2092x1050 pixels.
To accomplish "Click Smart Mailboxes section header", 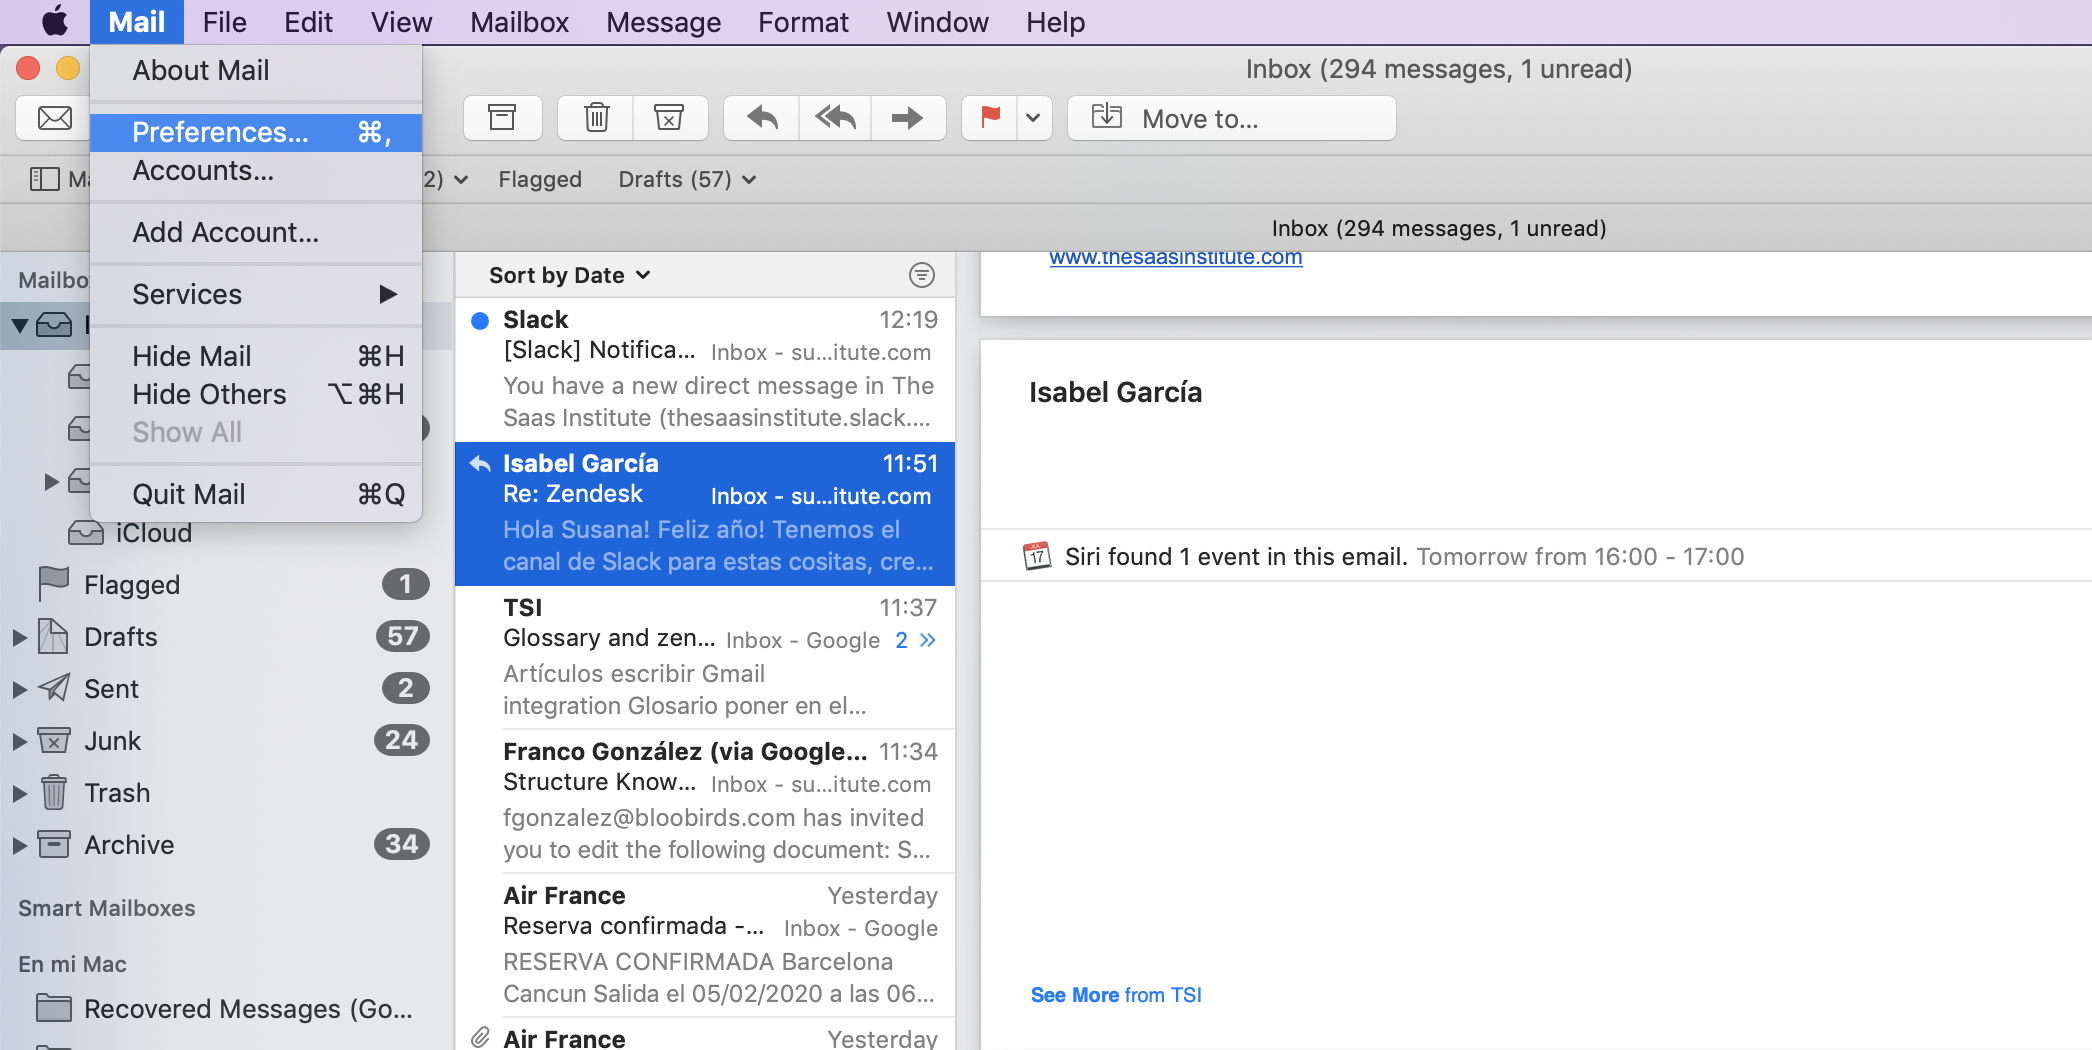I will point(107,908).
